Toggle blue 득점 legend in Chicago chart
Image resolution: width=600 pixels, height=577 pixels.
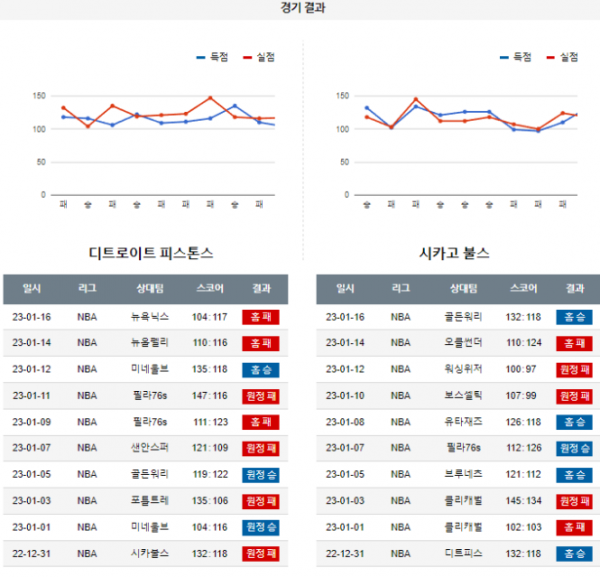click(x=515, y=57)
